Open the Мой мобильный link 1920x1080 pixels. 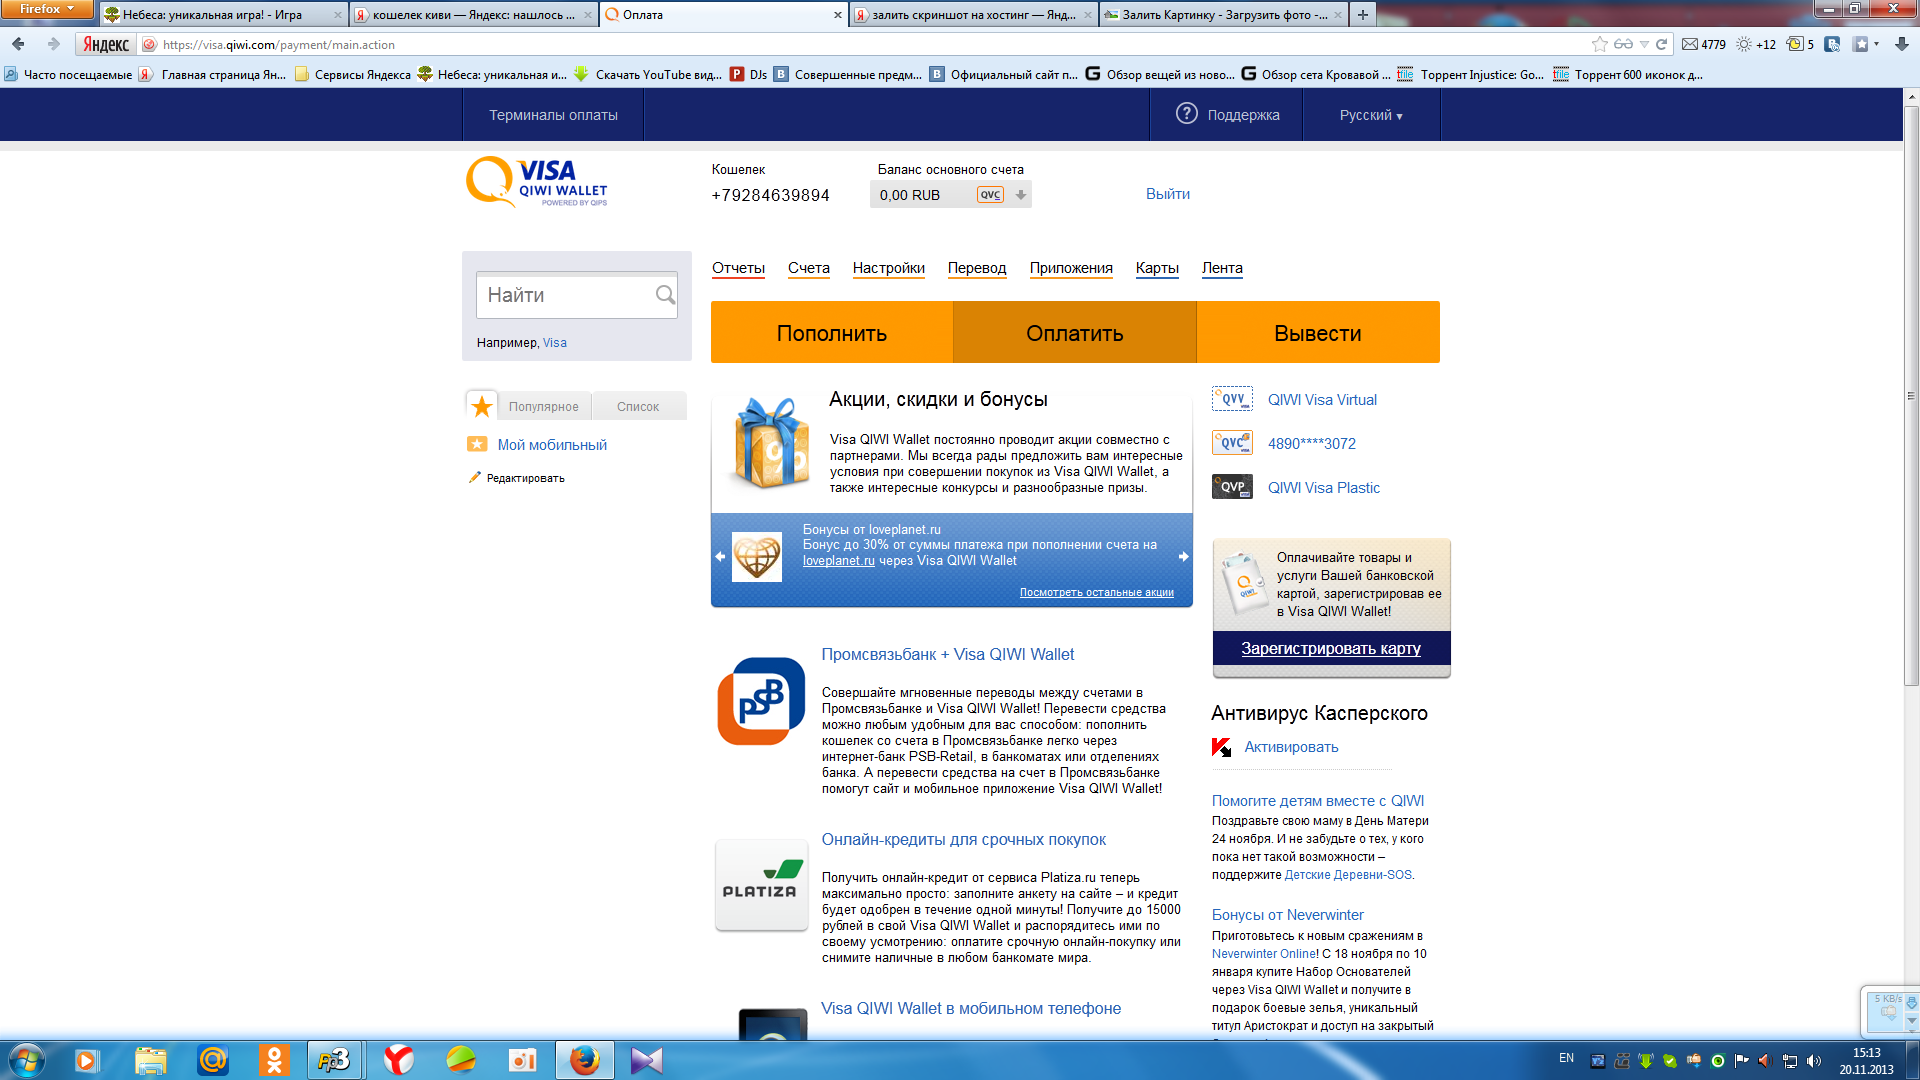pyautogui.click(x=552, y=445)
